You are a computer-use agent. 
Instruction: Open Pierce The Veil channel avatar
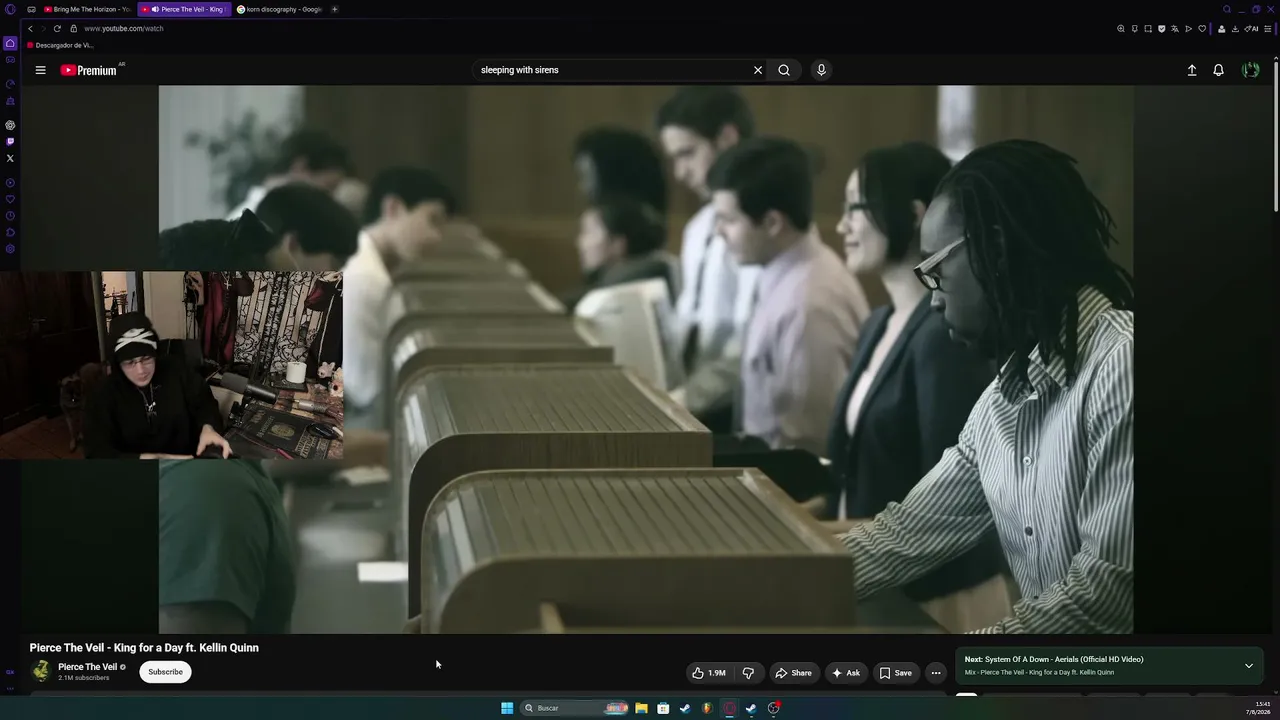[41, 671]
